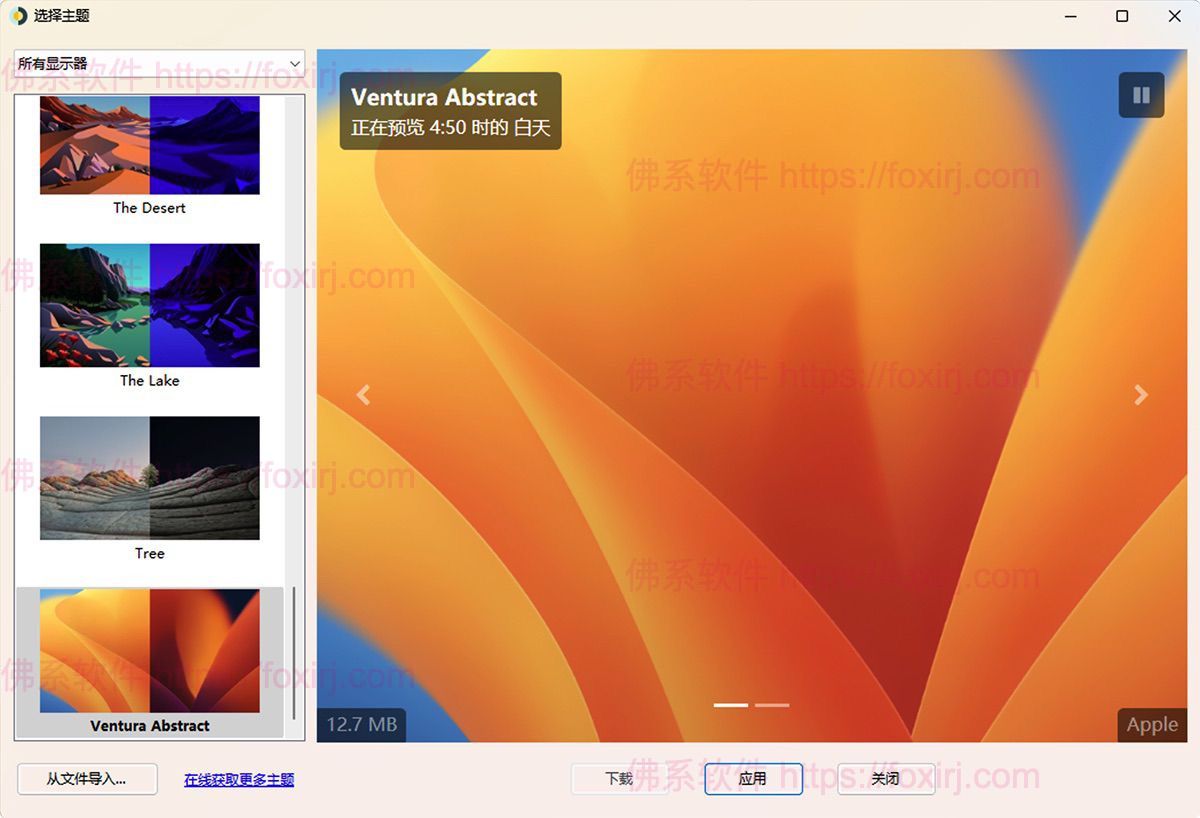Select the second preview pagination dot
The image size is (1200, 818).
771,705
